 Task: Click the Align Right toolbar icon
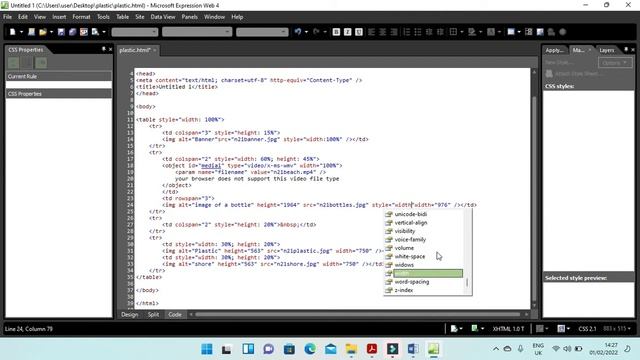click(394, 32)
